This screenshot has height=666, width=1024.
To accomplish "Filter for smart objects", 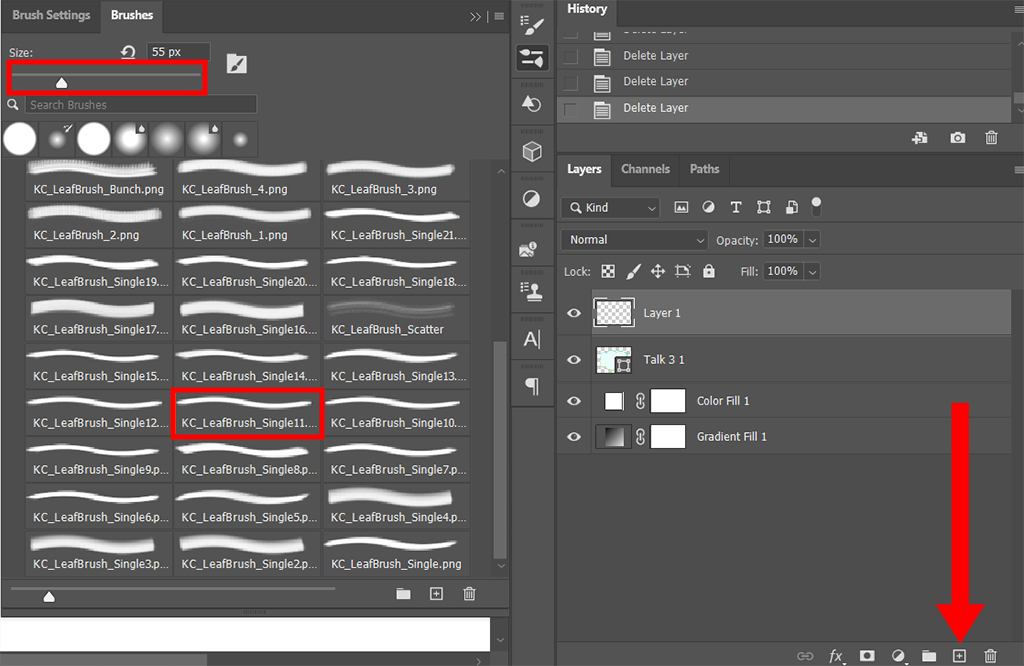I will [x=792, y=208].
